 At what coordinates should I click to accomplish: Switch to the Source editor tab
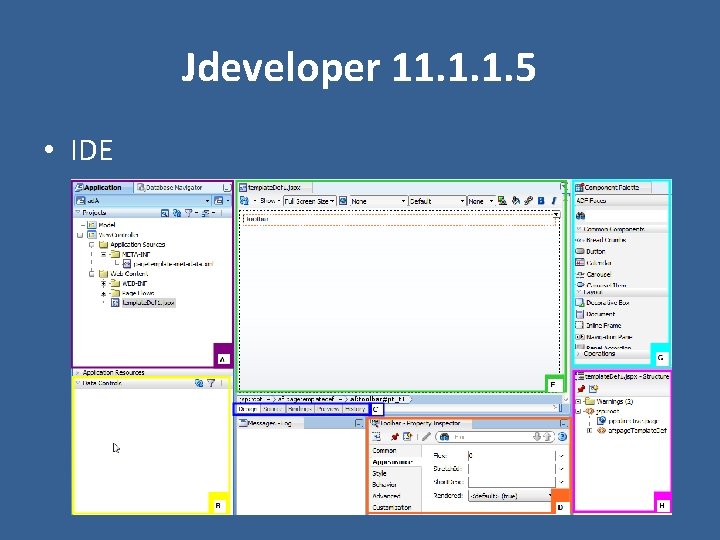(273, 409)
